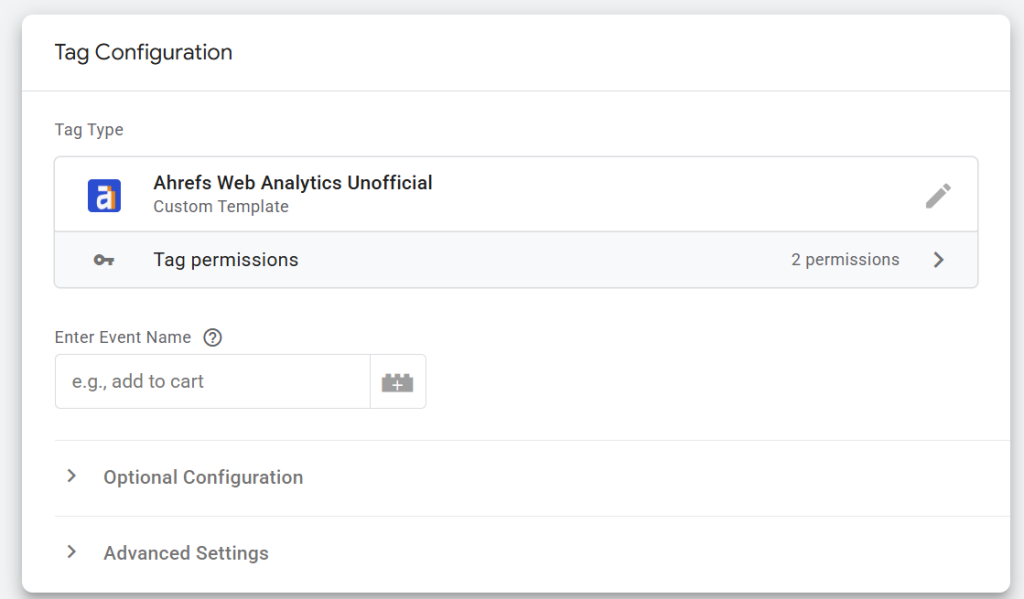Open the Tag permissions row
This screenshot has height=599, width=1024.
coord(516,260)
